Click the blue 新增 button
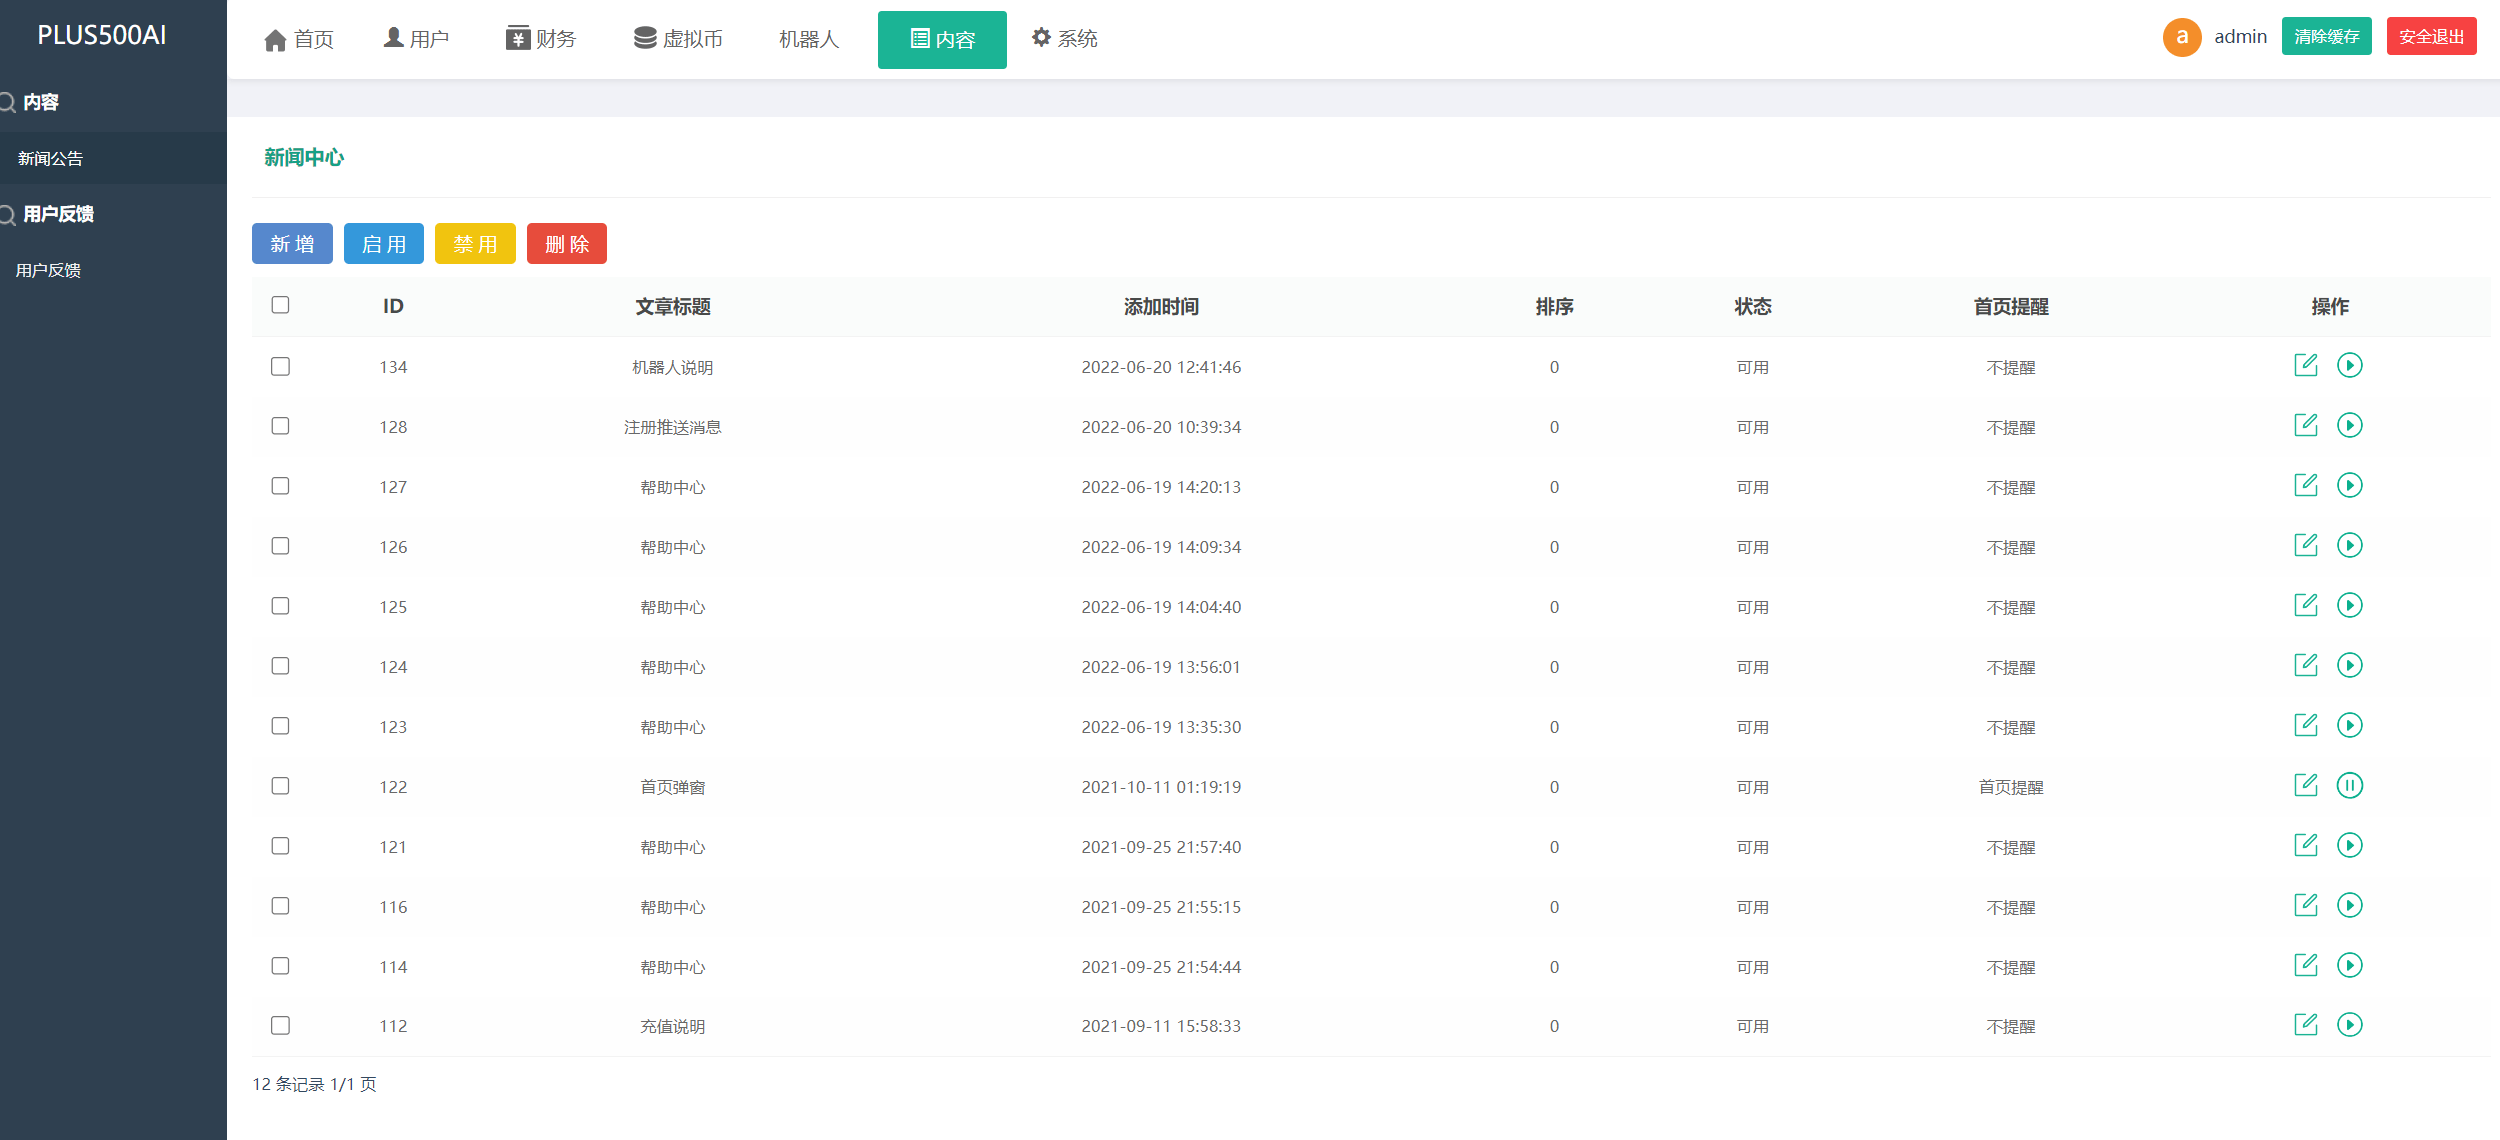Viewport: 2500px width, 1140px height. (x=292, y=244)
